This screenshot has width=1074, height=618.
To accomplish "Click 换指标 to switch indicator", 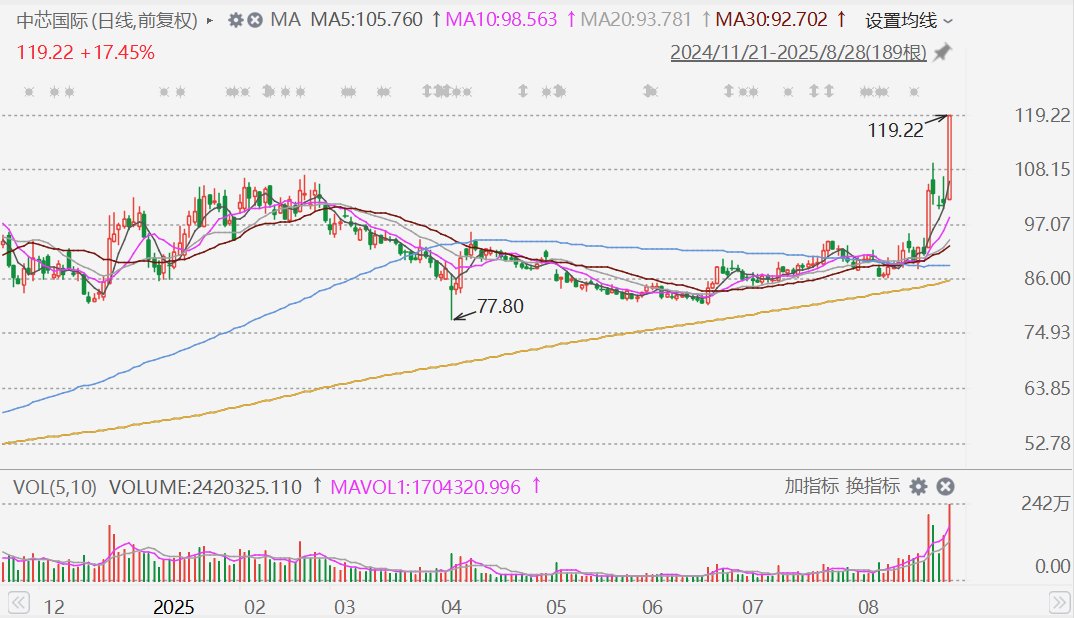I will pos(873,486).
